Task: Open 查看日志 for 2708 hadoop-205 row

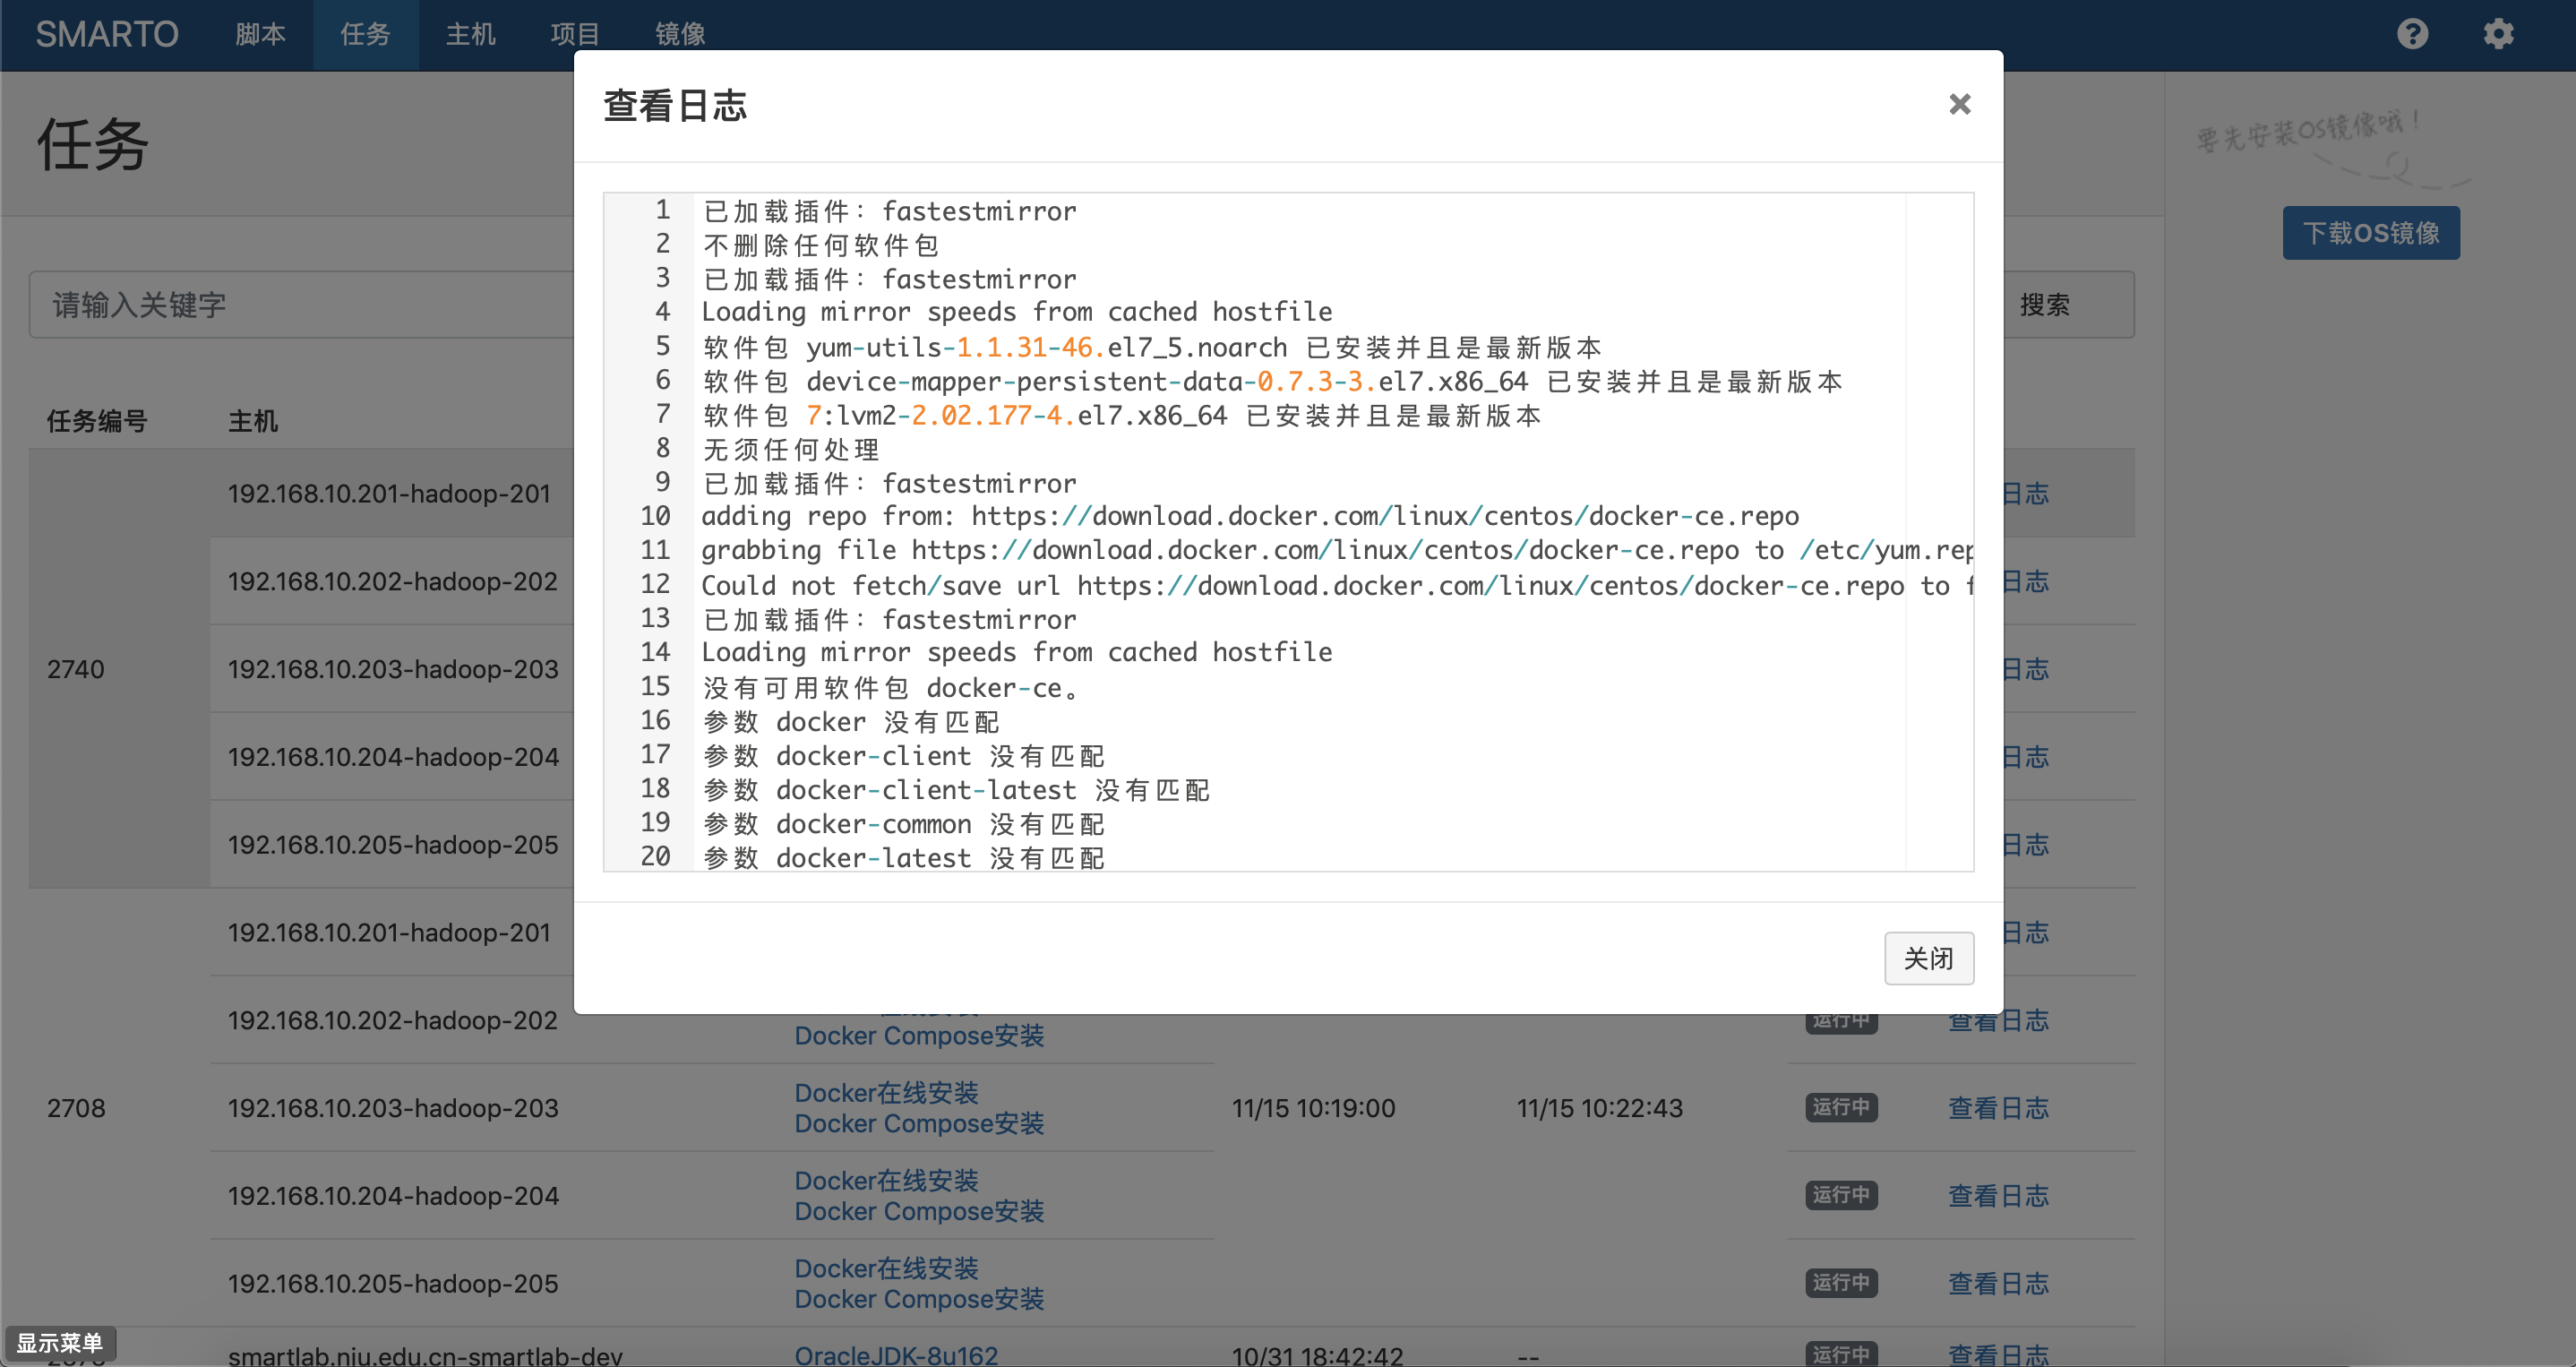Action: (x=1998, y=1283)
